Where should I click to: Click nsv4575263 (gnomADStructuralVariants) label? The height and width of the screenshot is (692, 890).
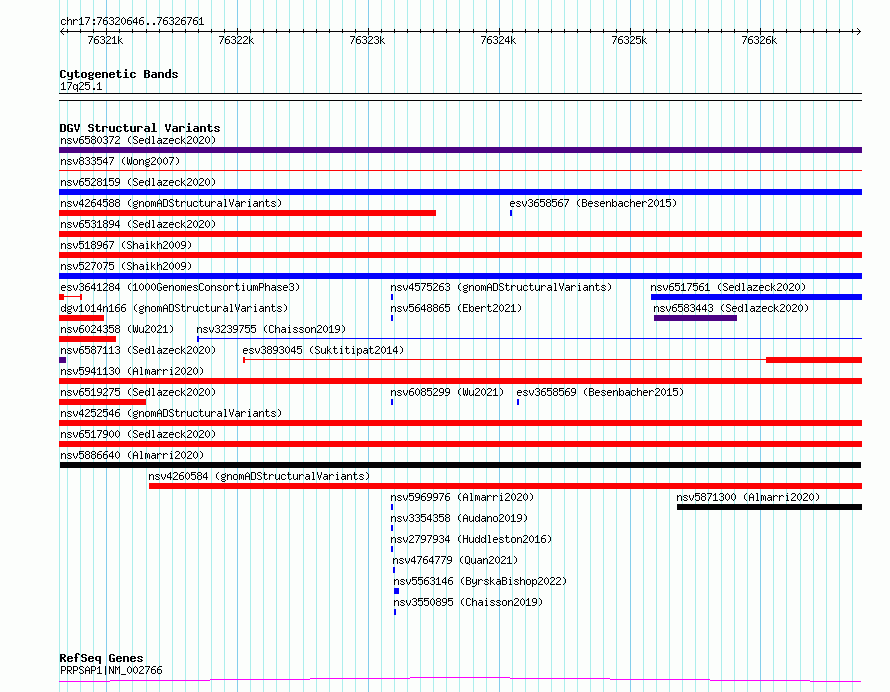pos(501,287)
